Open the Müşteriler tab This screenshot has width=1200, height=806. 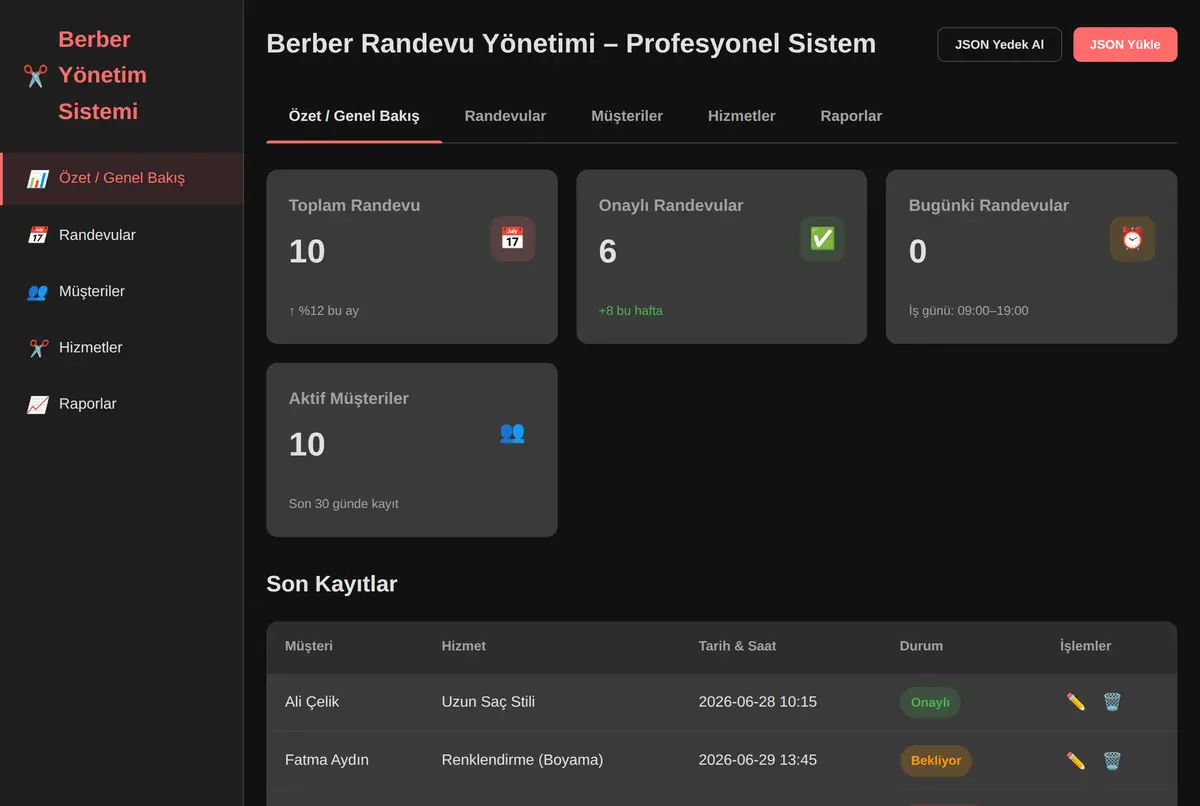click(x=627, y=116)
